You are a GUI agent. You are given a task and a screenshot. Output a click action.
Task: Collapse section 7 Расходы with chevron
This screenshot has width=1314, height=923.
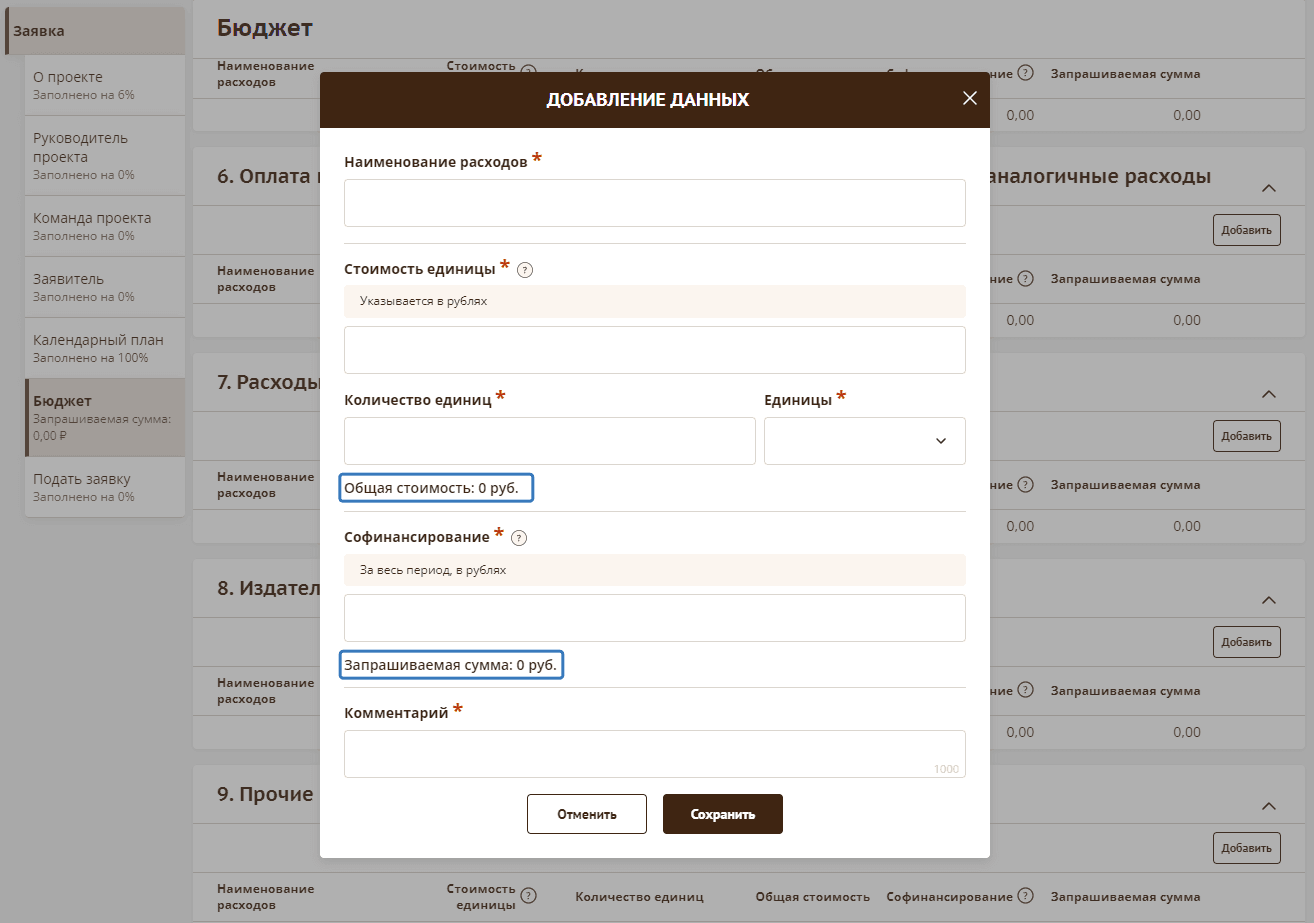click(x=1268, y=394)
